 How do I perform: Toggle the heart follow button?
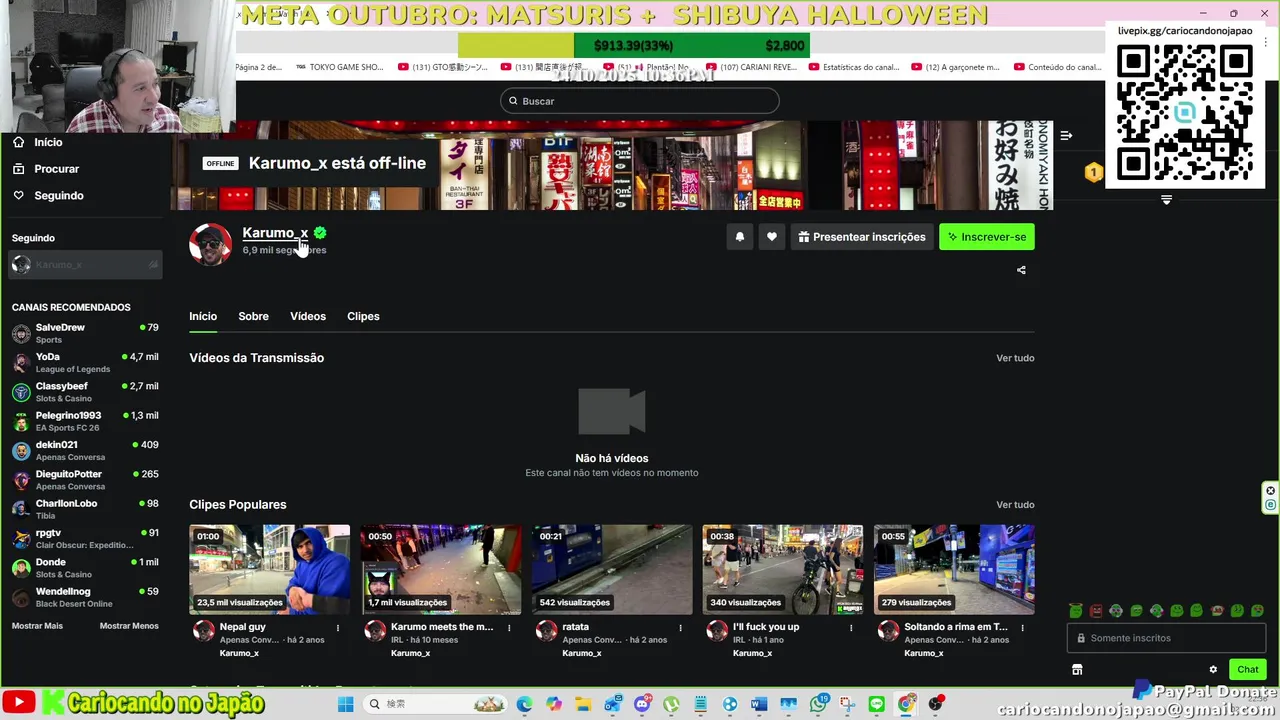point(771,237)
